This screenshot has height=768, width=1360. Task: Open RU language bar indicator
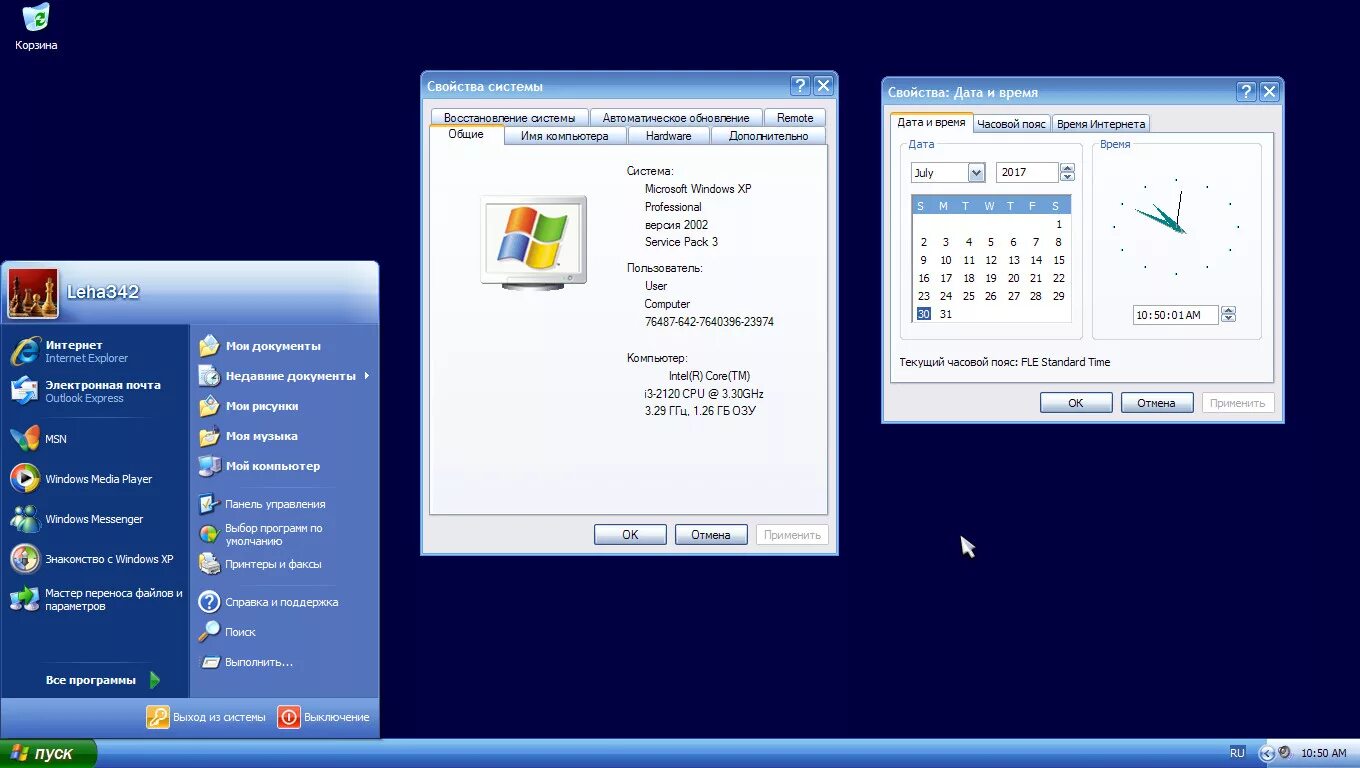[x=1238, y=753]
